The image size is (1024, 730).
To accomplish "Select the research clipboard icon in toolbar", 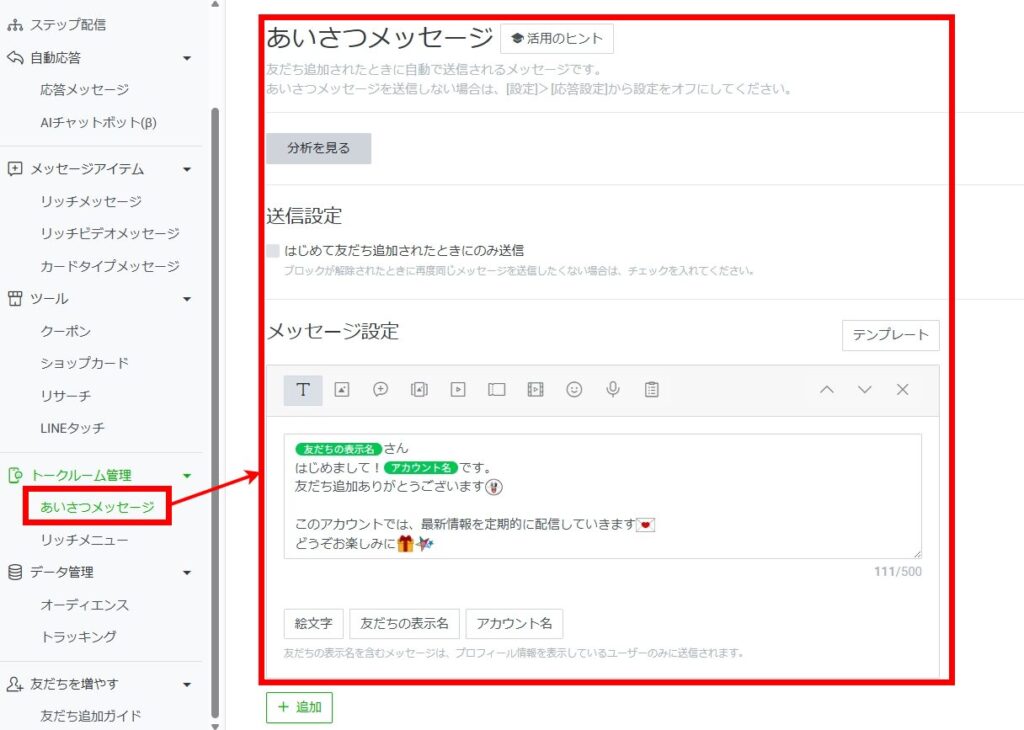I will click(x=652, y=390).
